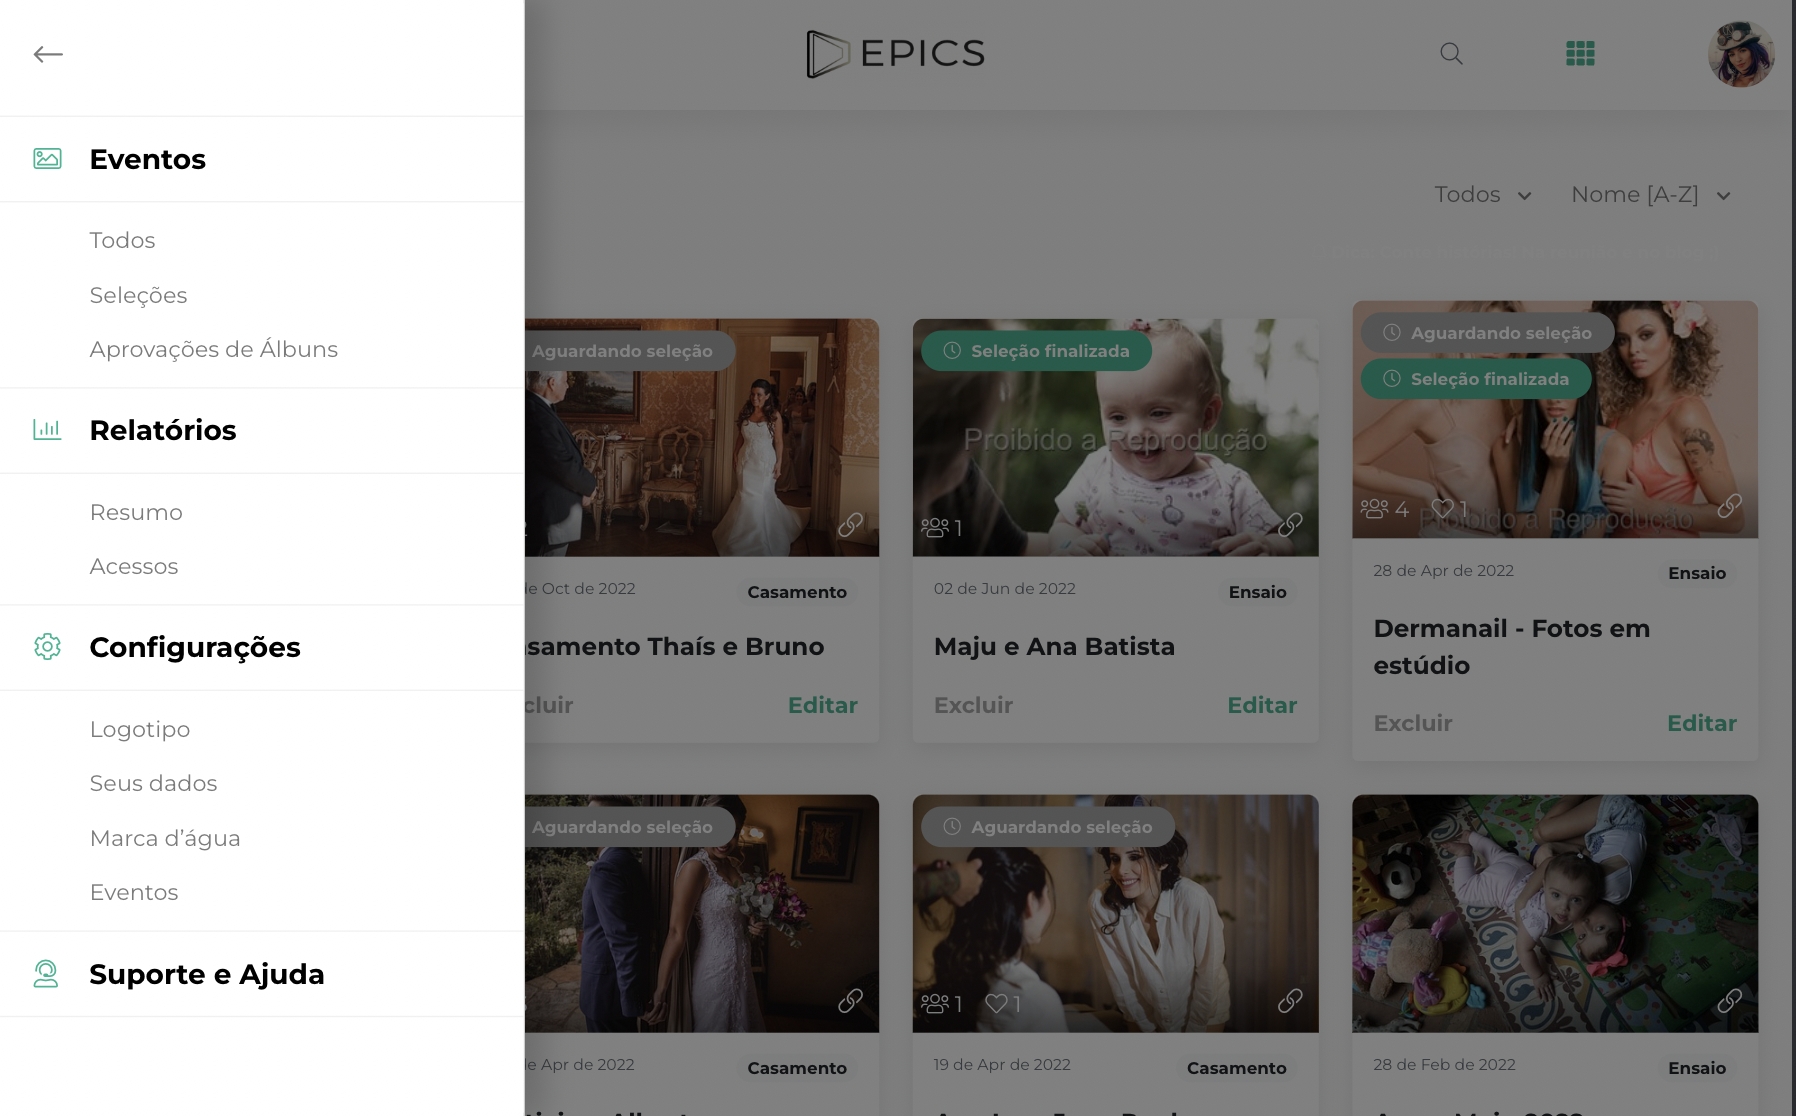The image size is (1796, 1116).
Task: Click Editar on Maju e Ana Batista
Action: click(x=1262, y=705)
